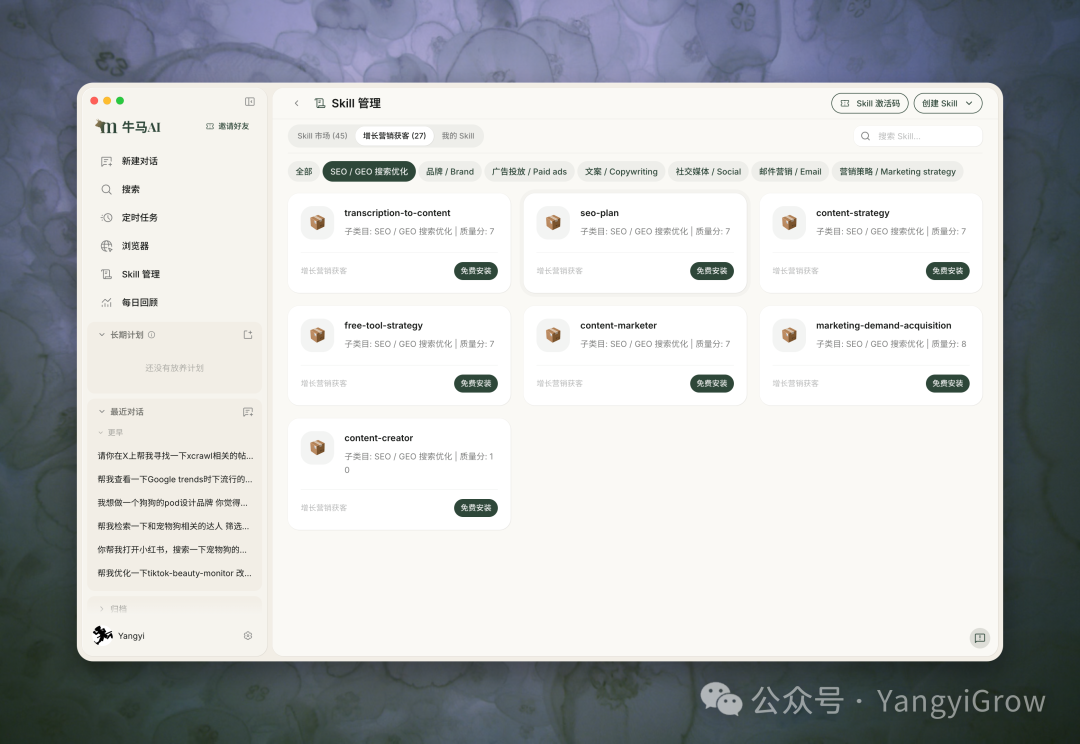Viewport: 1080px width, 744px height.
Task: Select 广告投放 / Paid ads filter
Action: pyautogui.click(x=529, y=172)
